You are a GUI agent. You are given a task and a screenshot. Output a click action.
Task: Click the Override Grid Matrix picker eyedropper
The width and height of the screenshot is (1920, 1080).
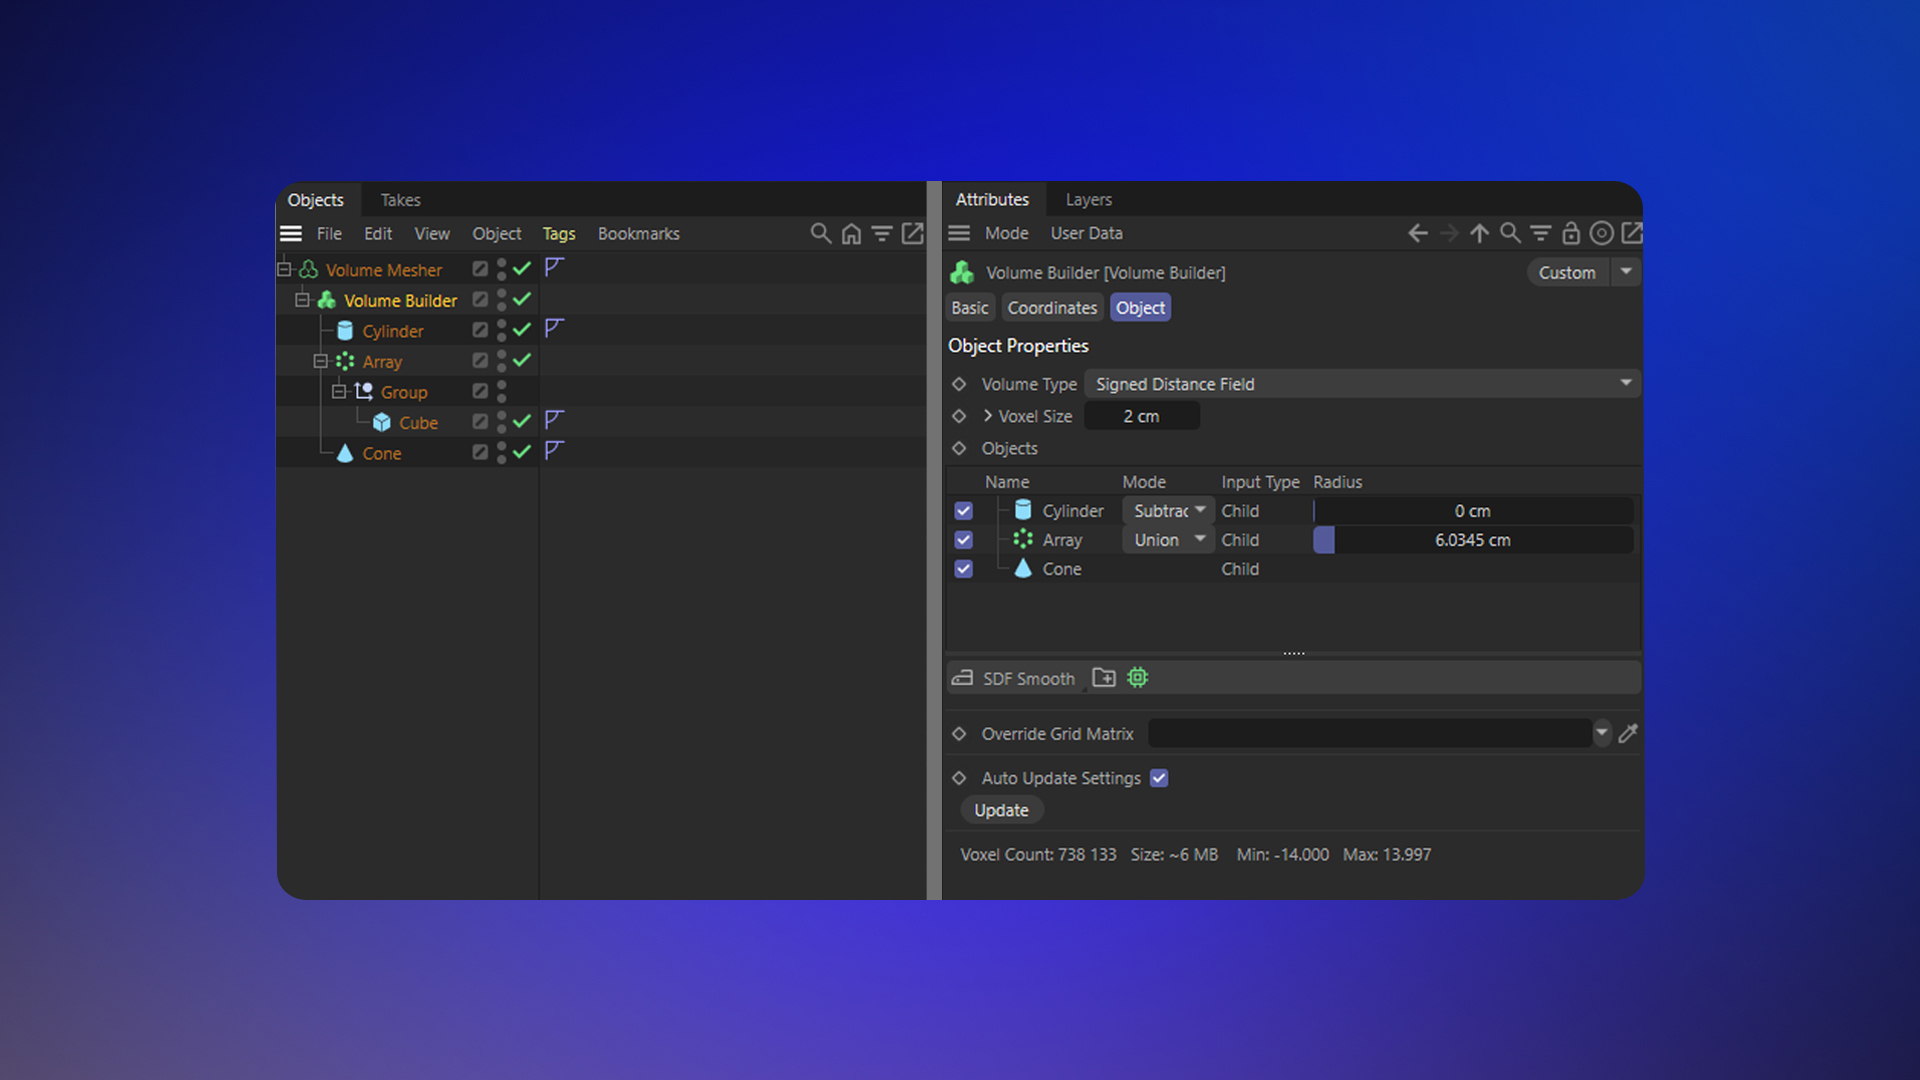(1628, 733)
